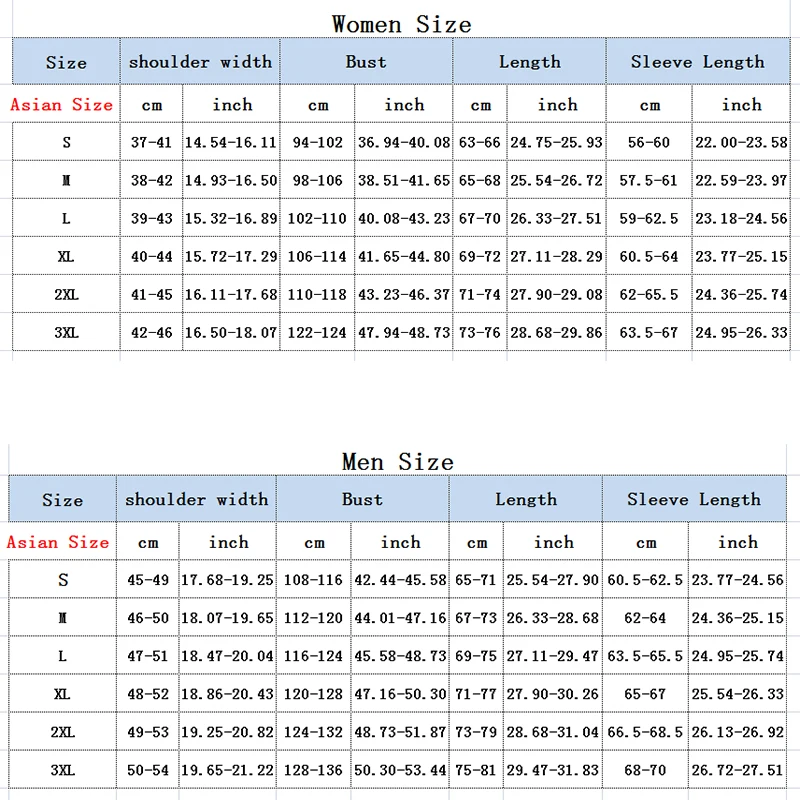Click the red Asian Size label in Women table
800x800 pixels.
(62, 104)
